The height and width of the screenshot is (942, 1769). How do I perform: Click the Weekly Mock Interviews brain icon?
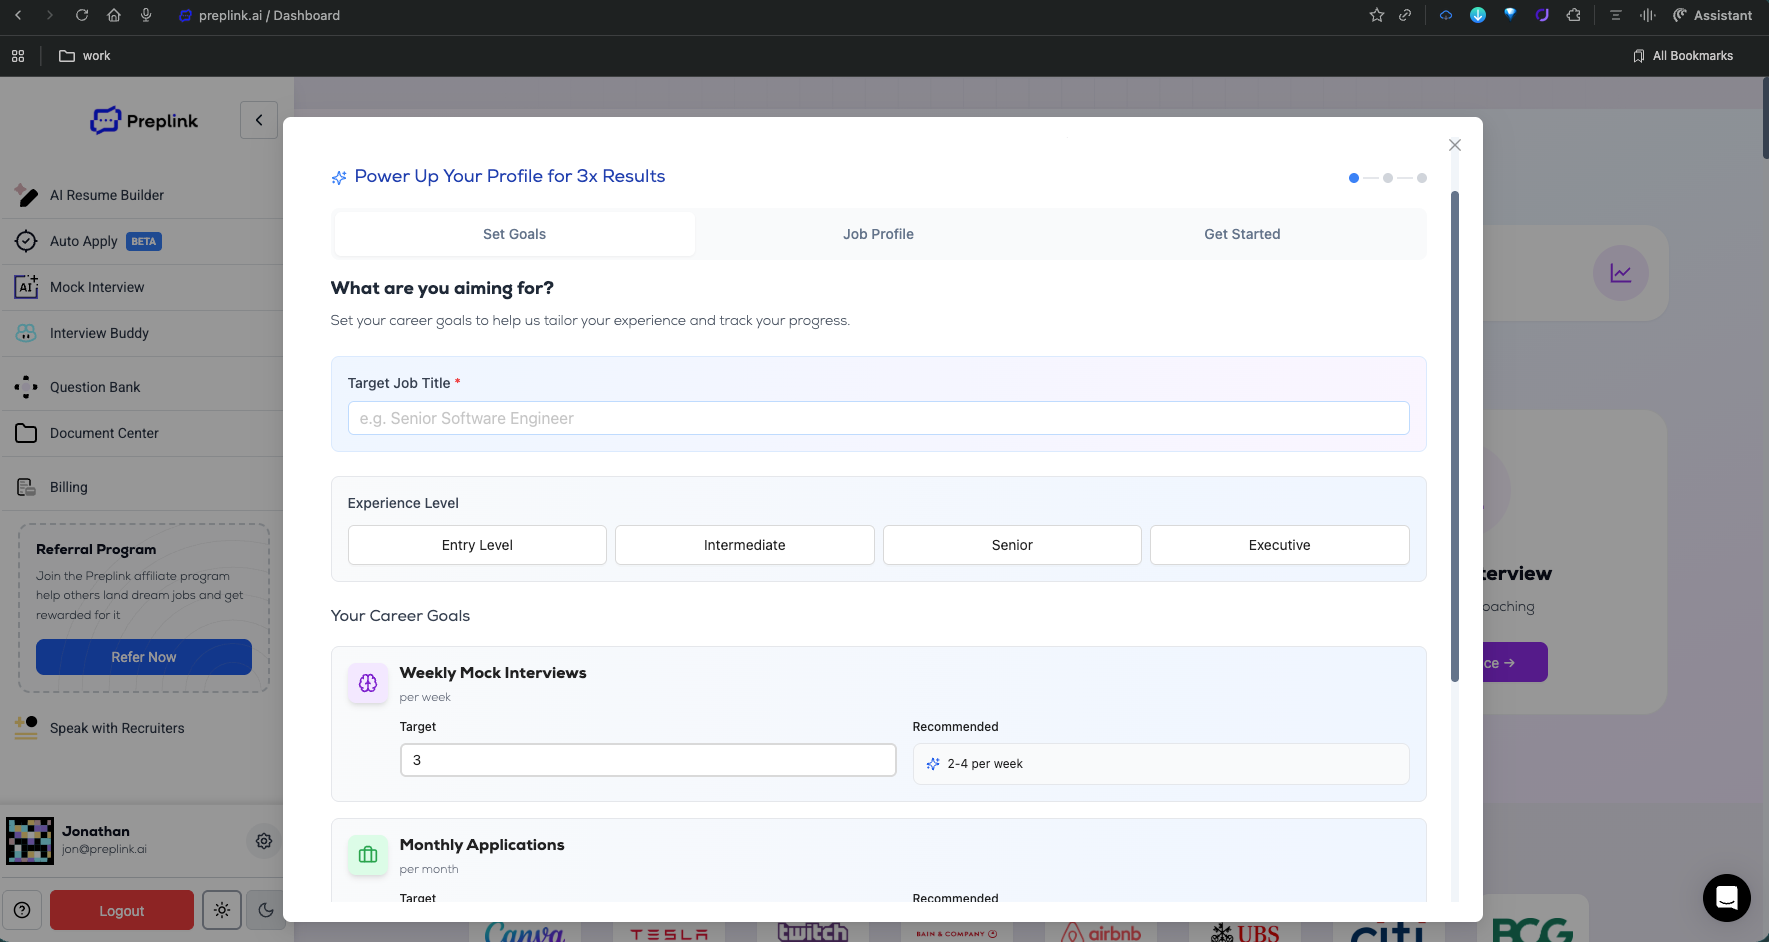[x=368, y=683]
